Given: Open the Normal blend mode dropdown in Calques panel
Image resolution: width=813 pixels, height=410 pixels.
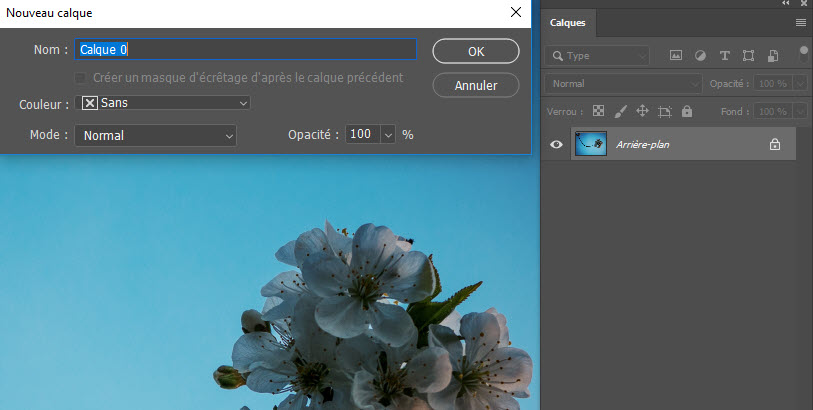Looking at the screenshot, I should (x=623, y=83).
